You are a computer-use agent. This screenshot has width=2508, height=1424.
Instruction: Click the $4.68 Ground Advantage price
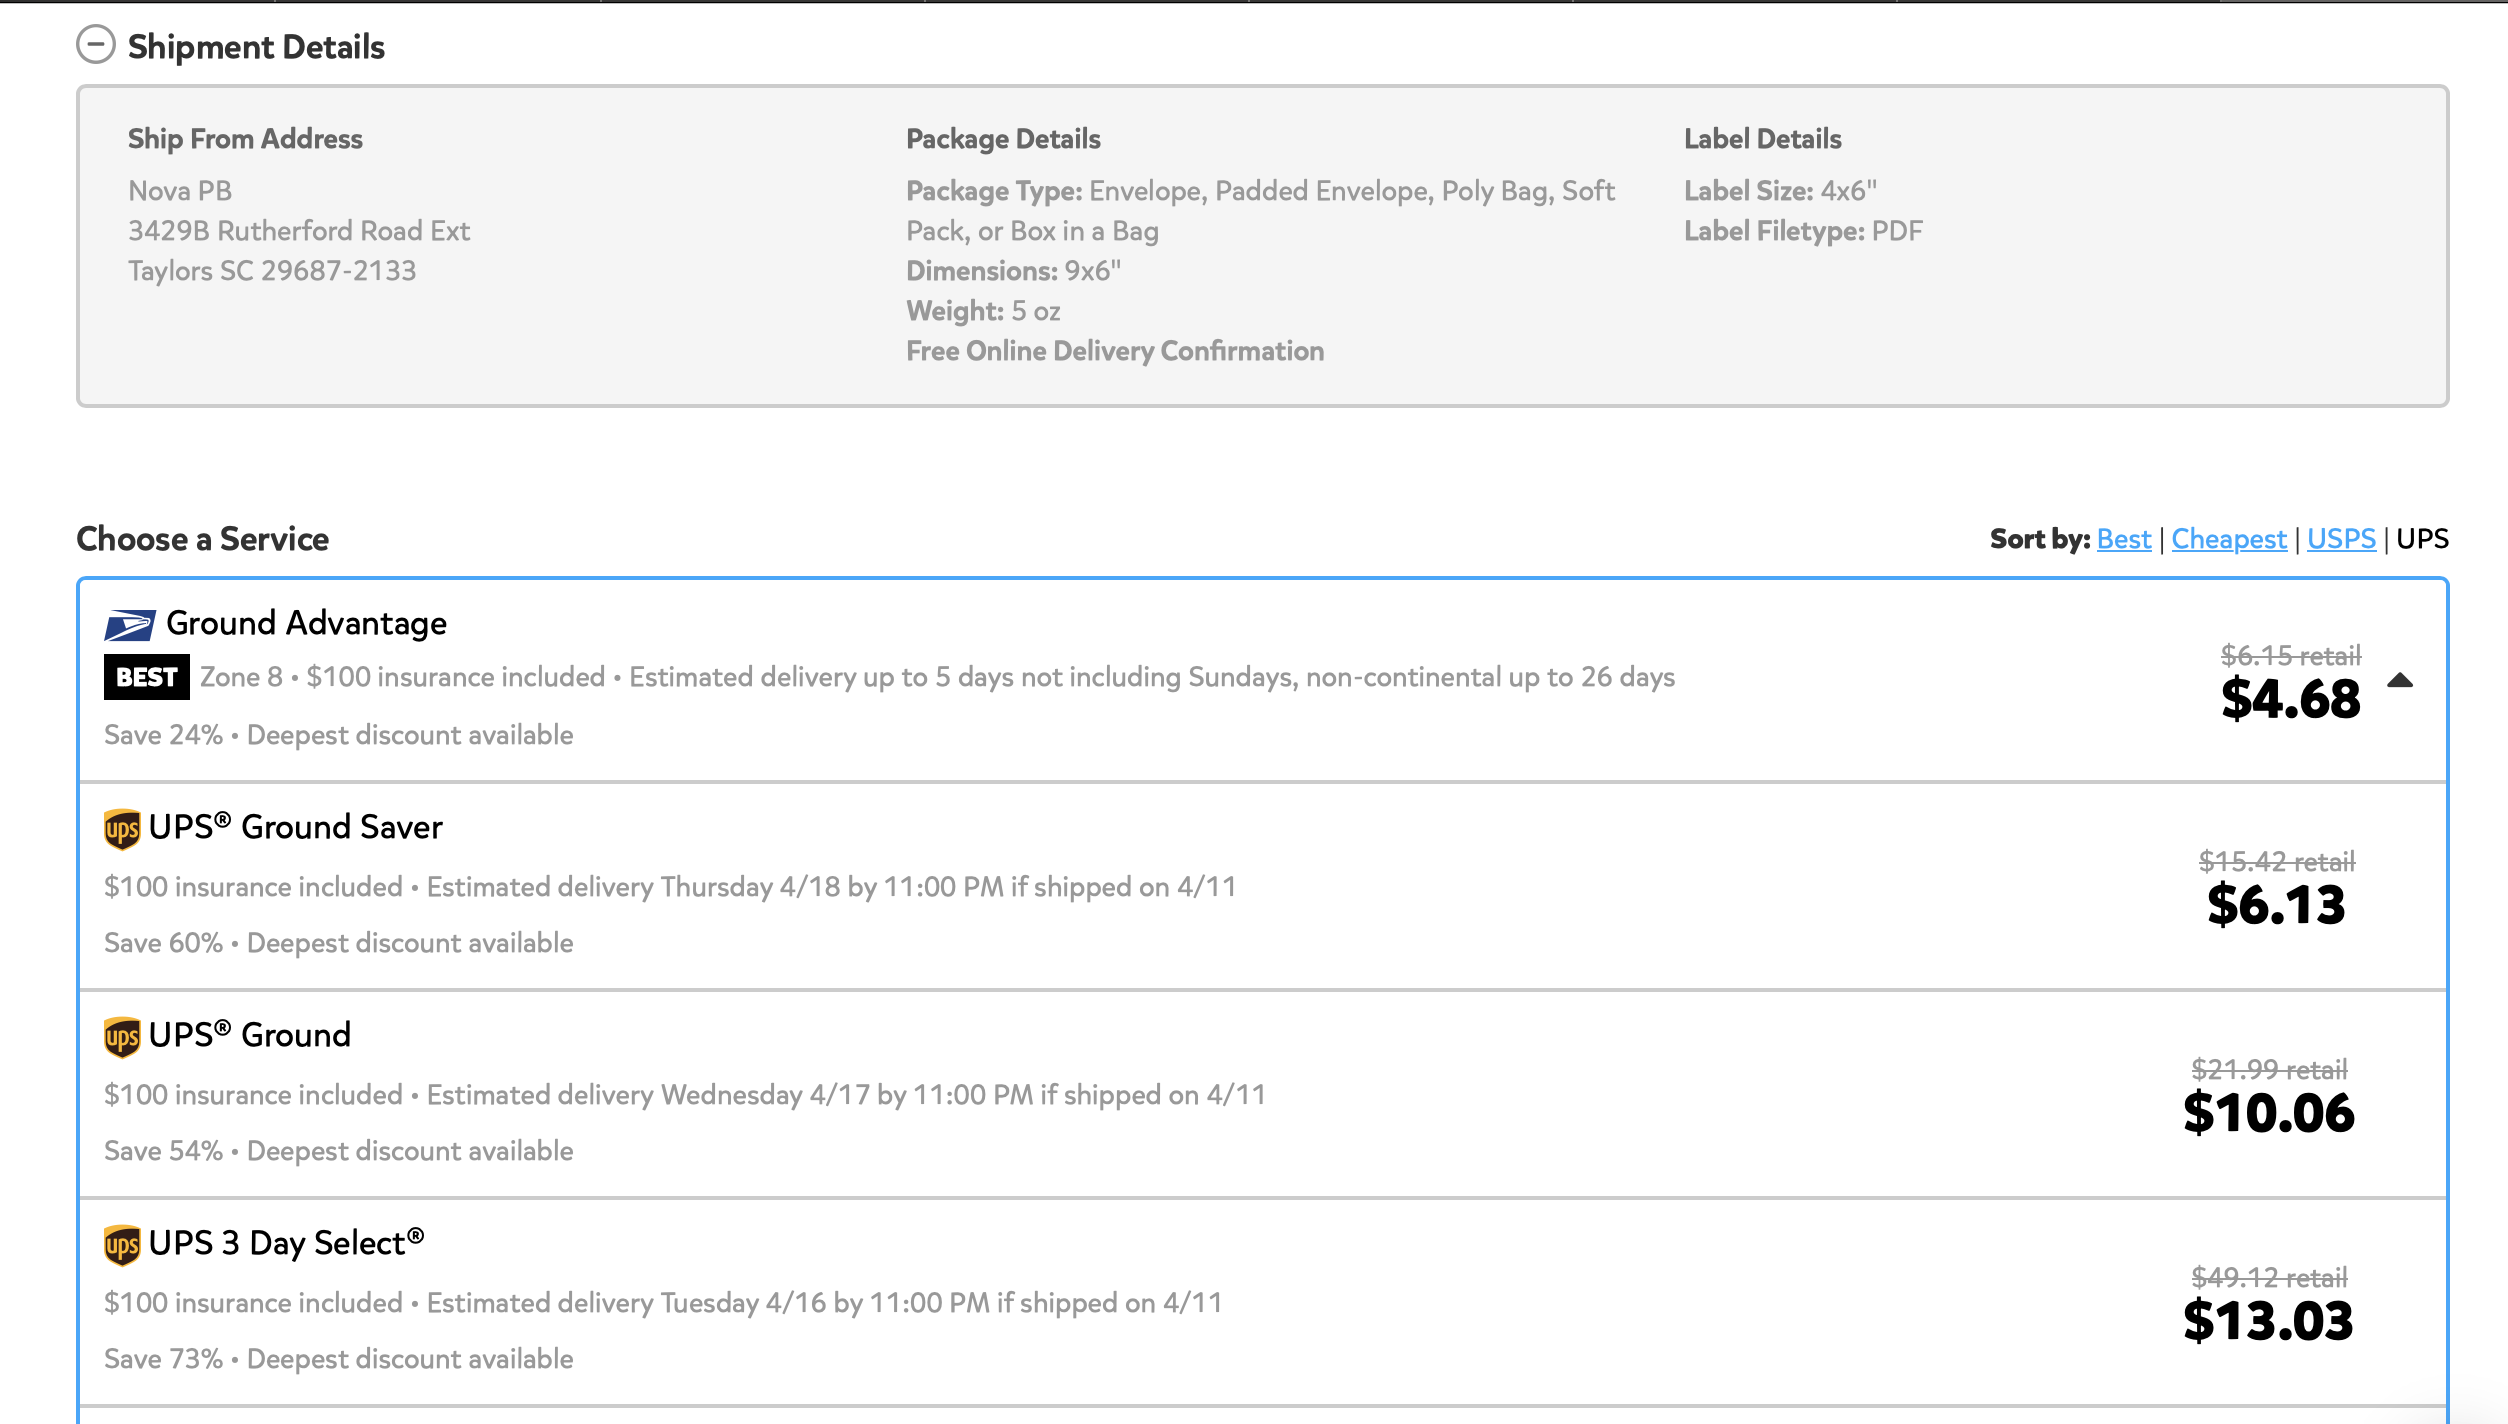2290,698
